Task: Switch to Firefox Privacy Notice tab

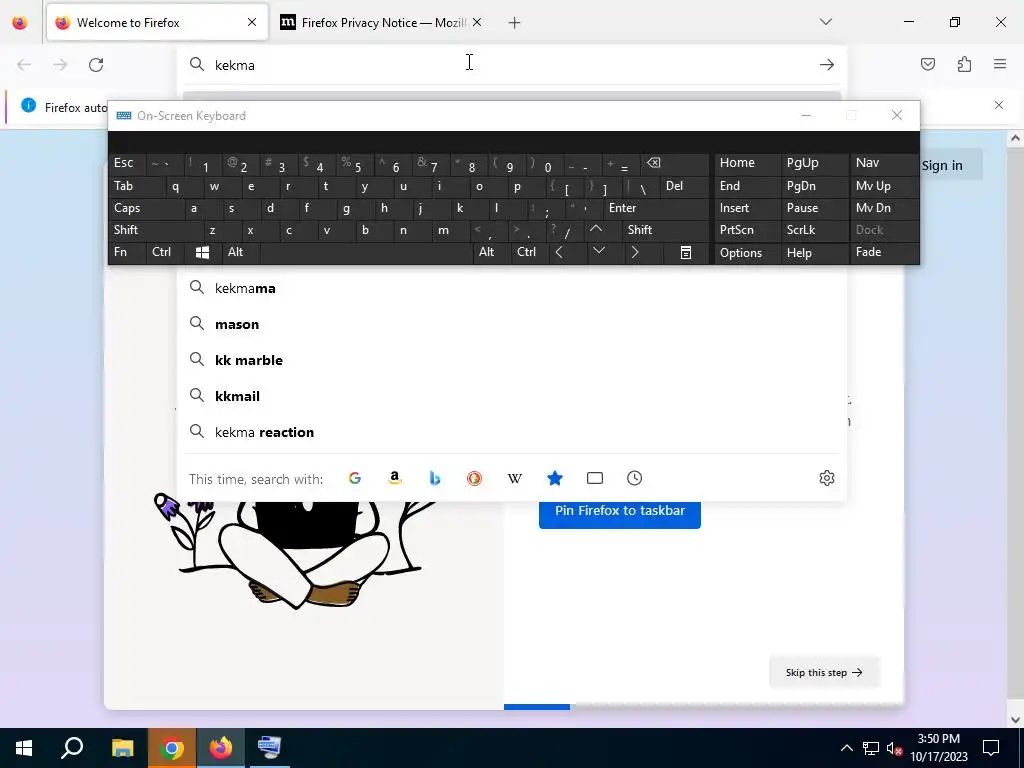Action: pos(381,23)
